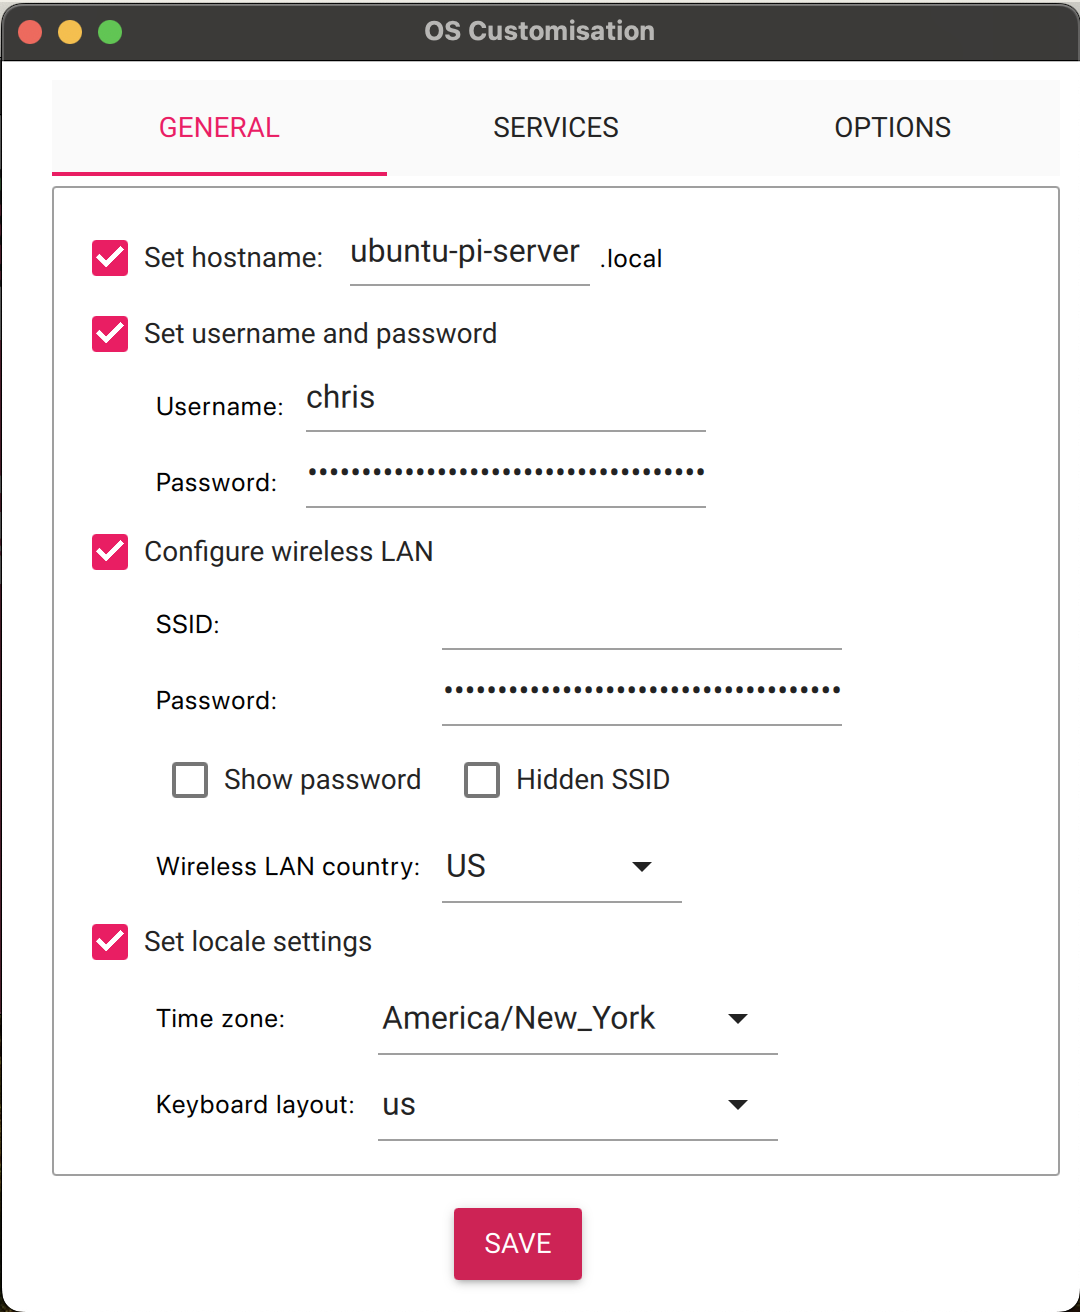The image size is (1080, 1312).
Task: Select the General tab
Action: click(219, 128)
